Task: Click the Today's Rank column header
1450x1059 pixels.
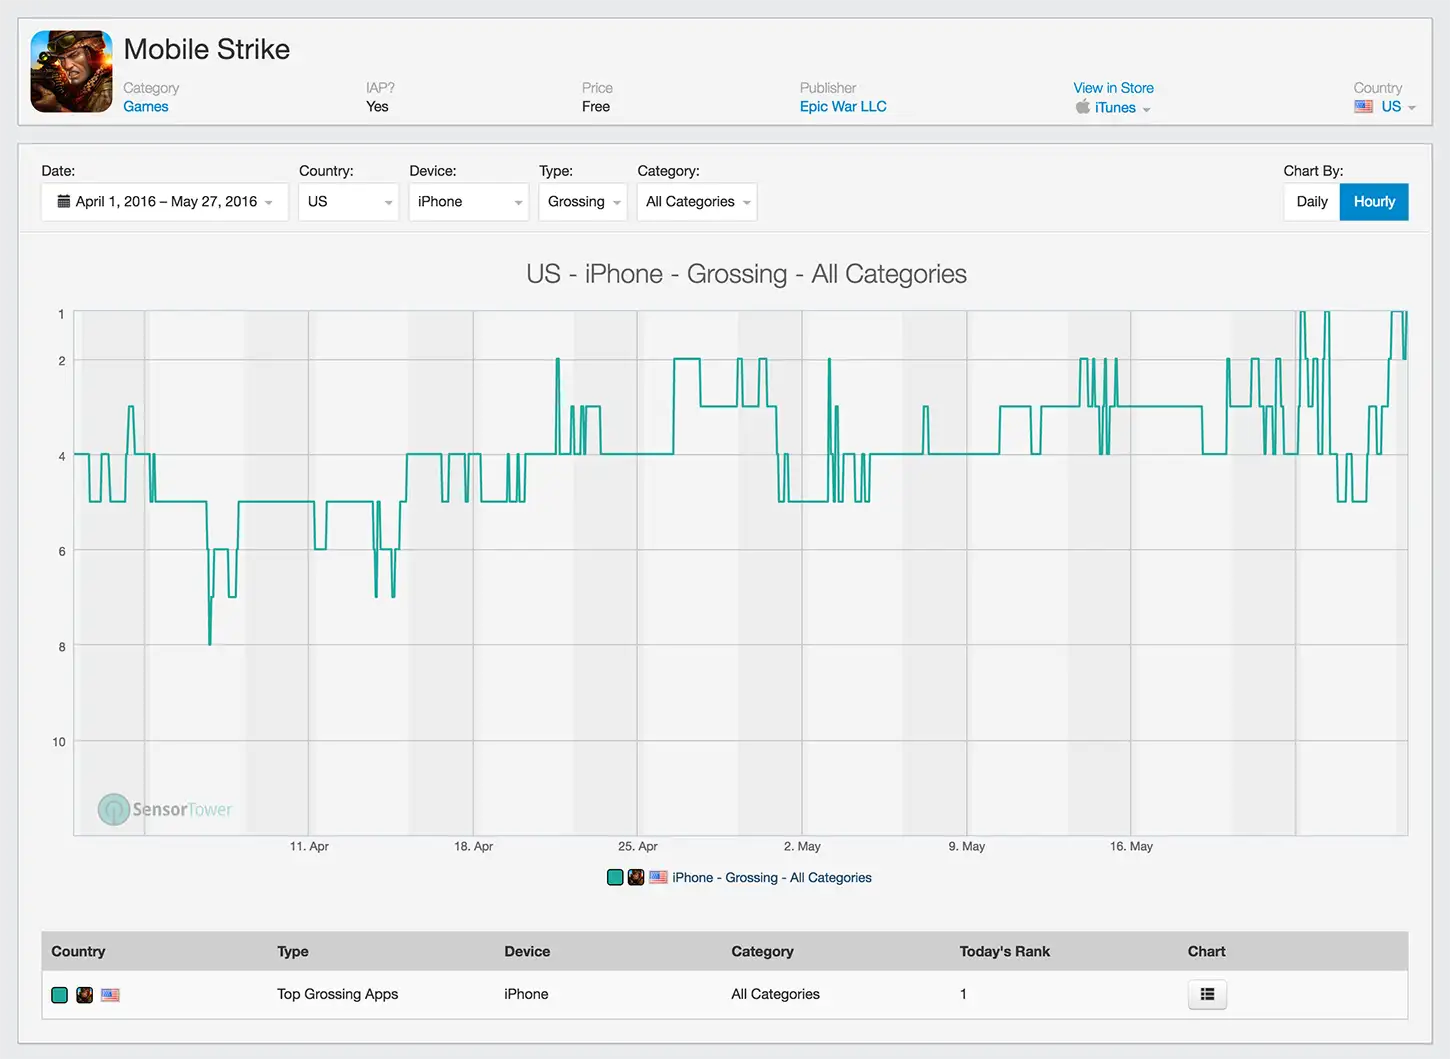Action: point(1004,952)
